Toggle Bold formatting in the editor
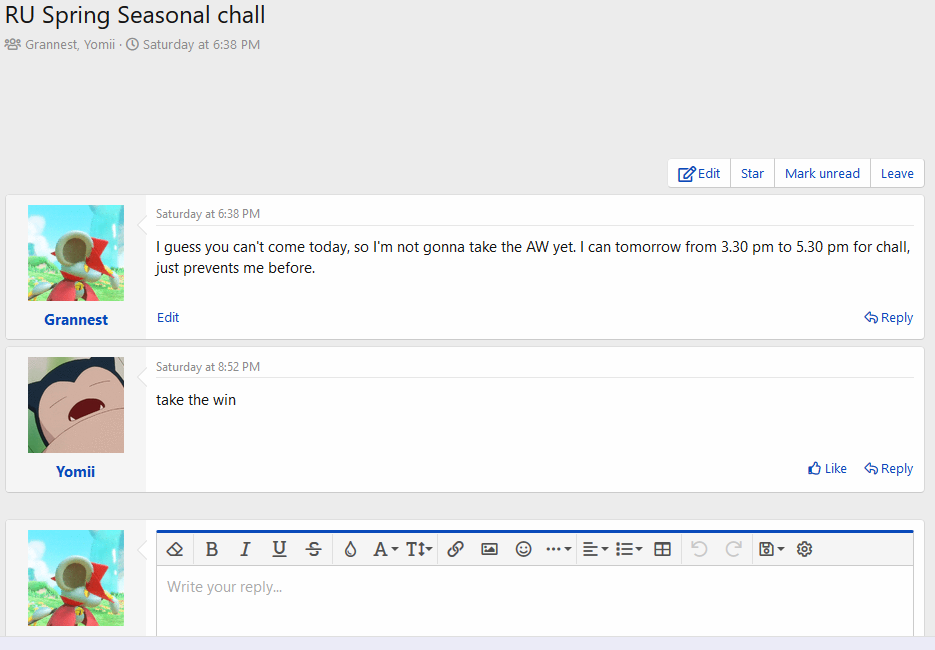935x650 pixels. coord(211,549)
